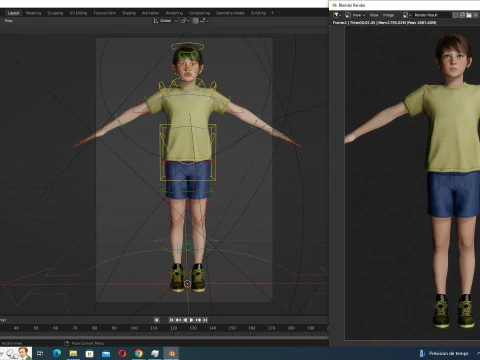The image size is (480, 360).
Task: Open the Sculpting workspace tab
Action: point(55,13)
